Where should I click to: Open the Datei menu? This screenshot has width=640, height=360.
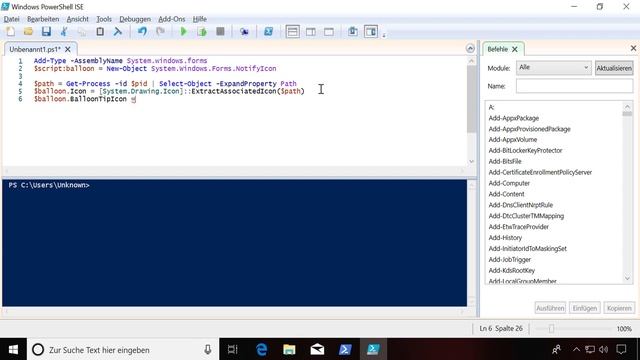pos(11,19)
